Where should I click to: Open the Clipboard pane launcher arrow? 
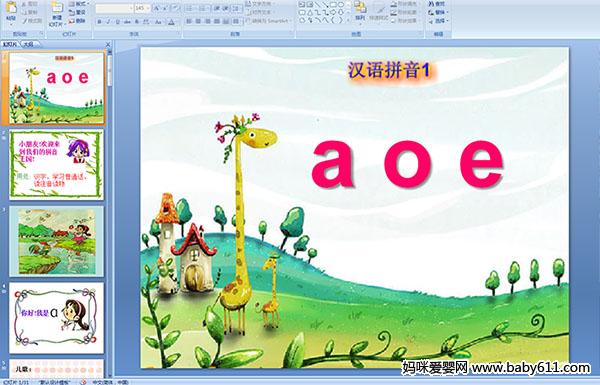tap(41, 34)
